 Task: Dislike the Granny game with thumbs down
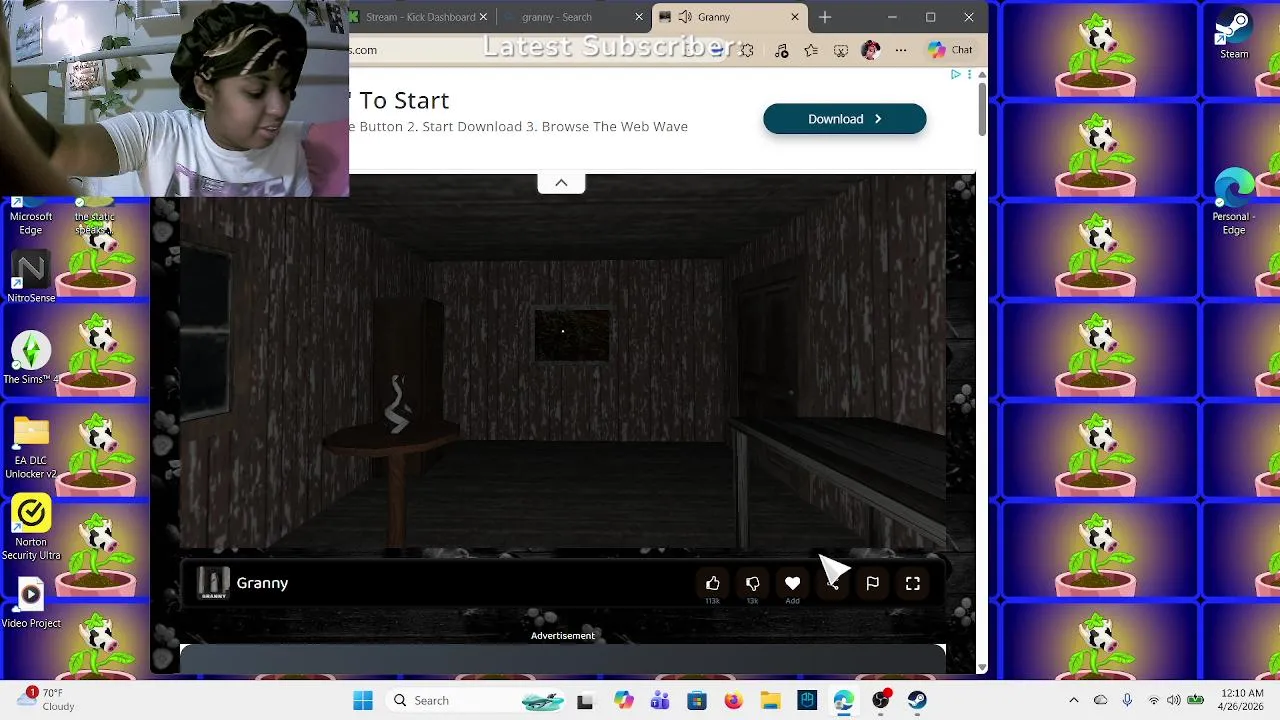[x=753, y=583]
